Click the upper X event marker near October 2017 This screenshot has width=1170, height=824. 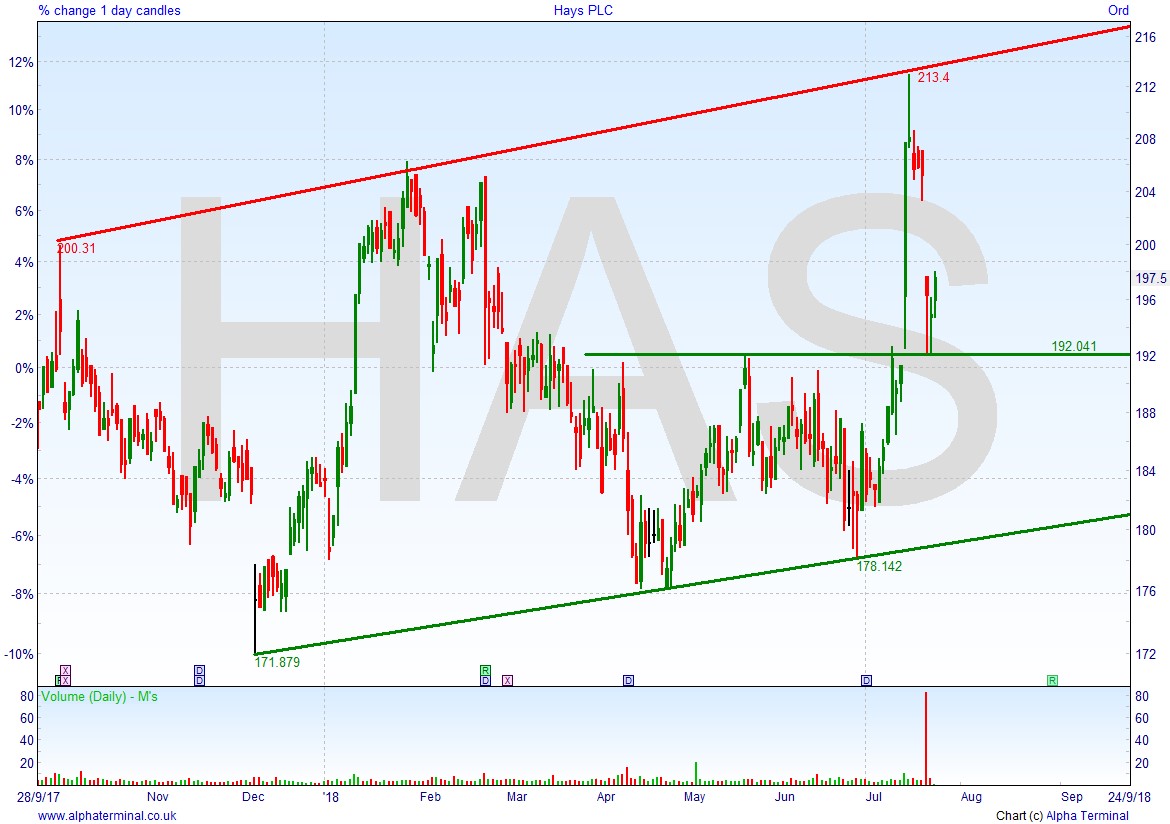65,670
